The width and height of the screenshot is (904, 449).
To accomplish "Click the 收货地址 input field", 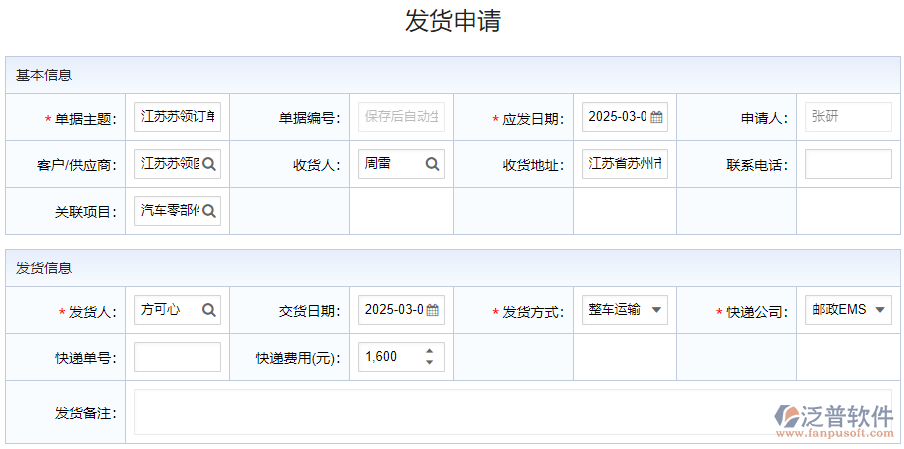I will [625, 164].
